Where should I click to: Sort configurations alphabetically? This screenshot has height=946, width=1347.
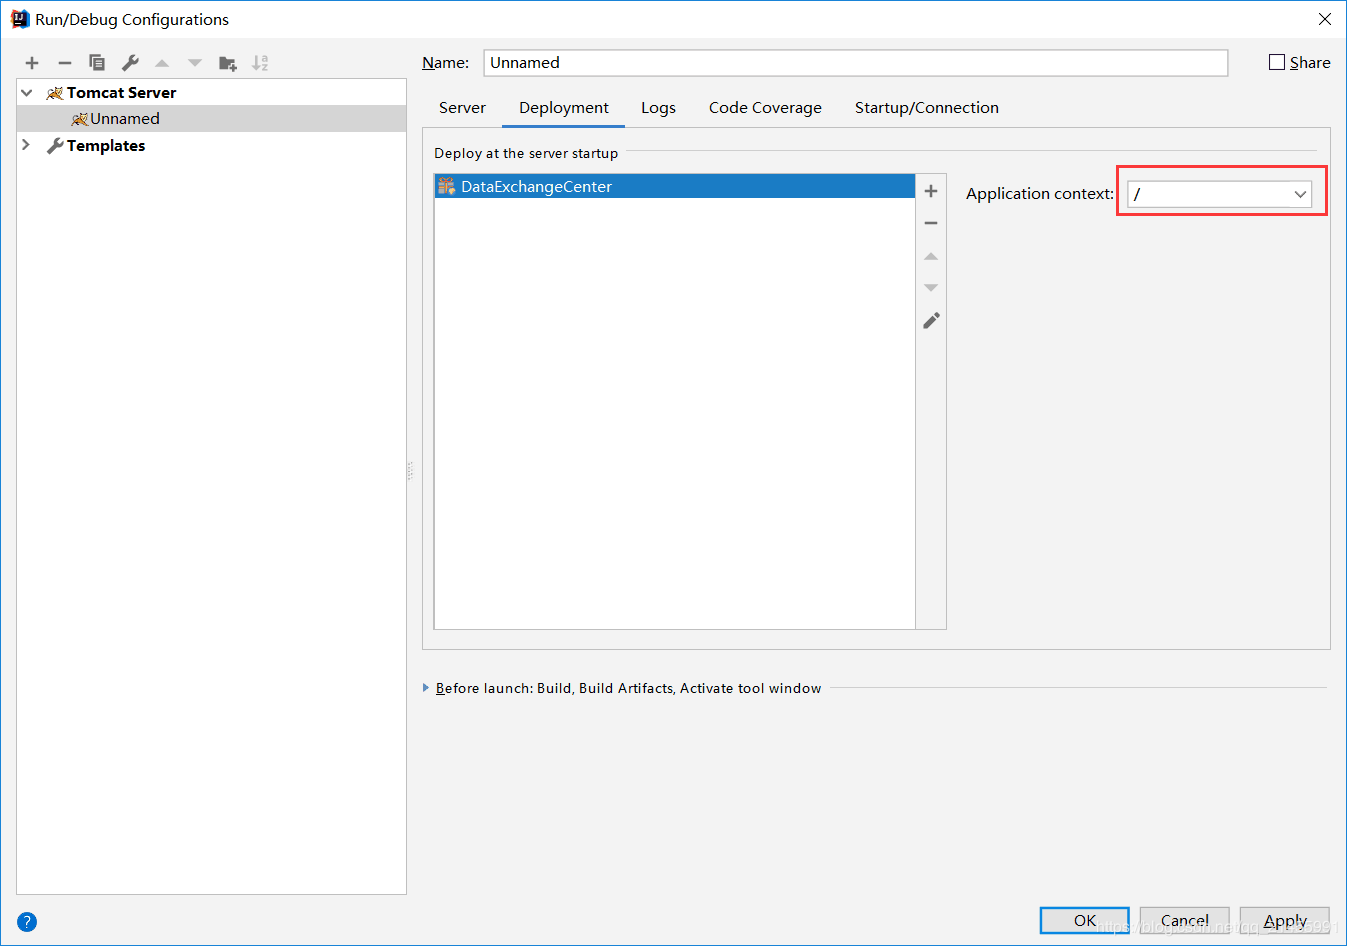click(x=260, y=62)
